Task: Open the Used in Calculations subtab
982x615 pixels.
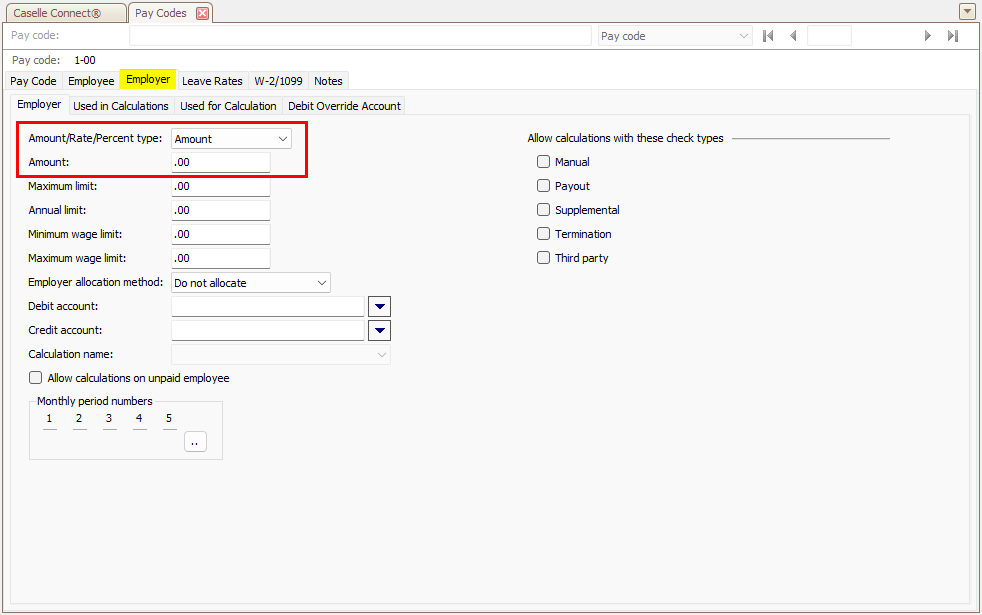Action: coord(121,106)
